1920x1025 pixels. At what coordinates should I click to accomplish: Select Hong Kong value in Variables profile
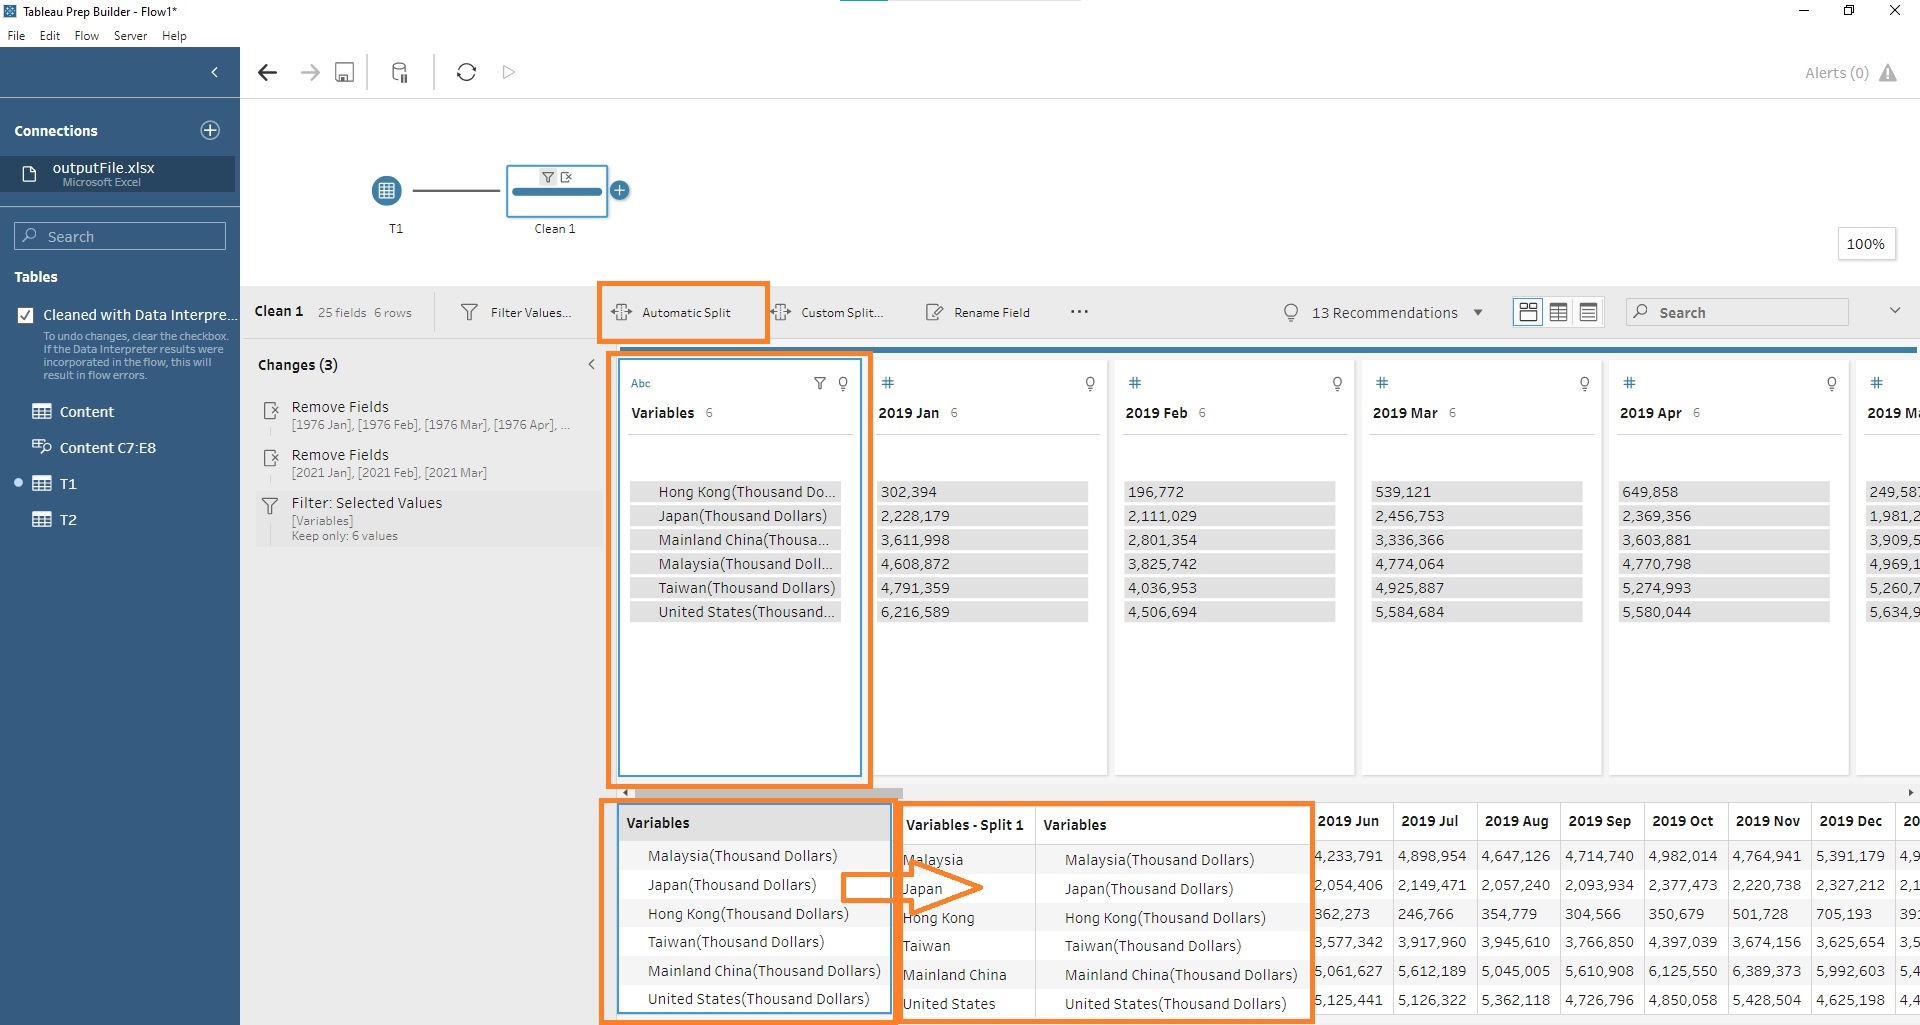click(x=735, y=491)
